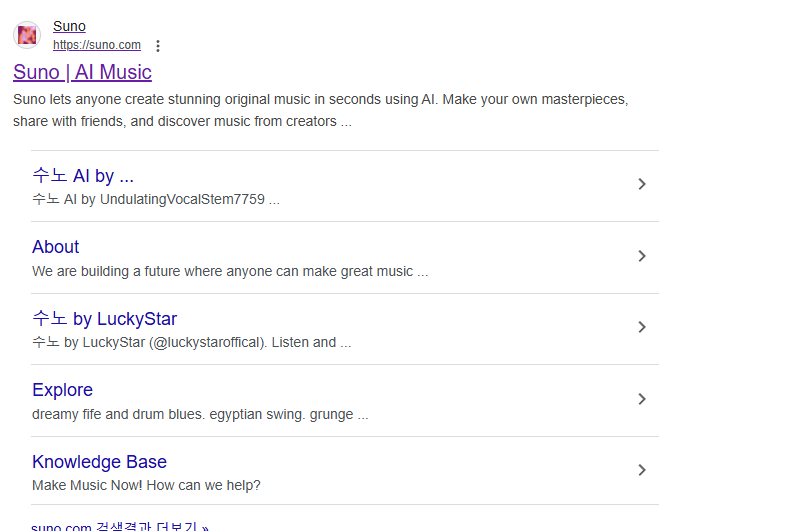Image resolution: width=791 pixels, height=531 pixels.
Task: Expand chevron on 수노 AI by row
Action: (642, 184)
